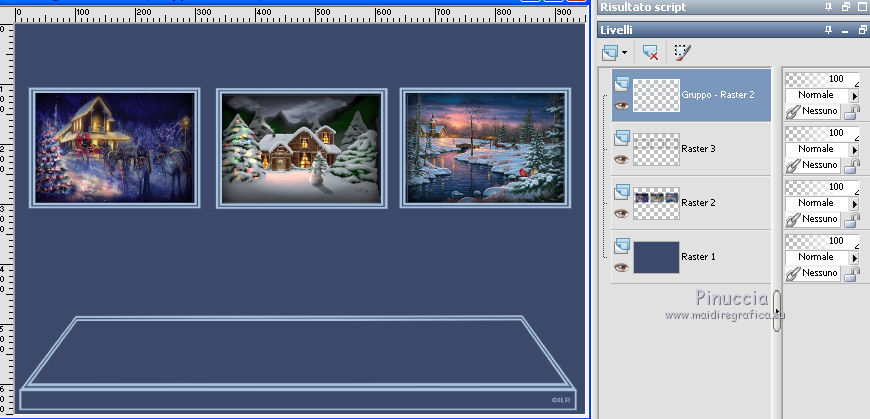Image resolution: width=870 pixels, height=419 pixels.
Task: Select the Raster 3 layer thumbnail
Action: click(656, 149)
